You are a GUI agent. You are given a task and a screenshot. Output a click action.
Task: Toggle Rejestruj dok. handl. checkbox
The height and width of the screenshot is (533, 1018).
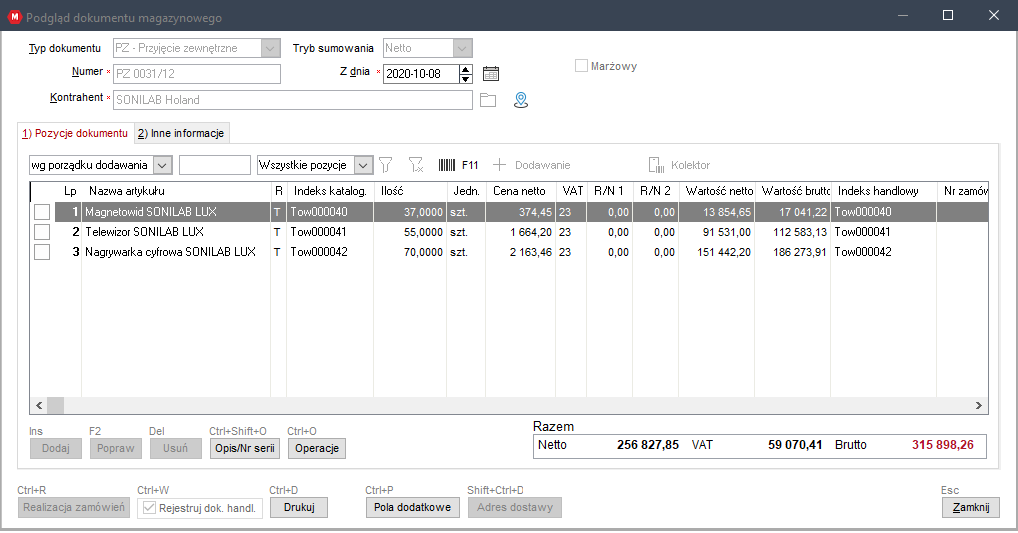[x=149, y=508]
